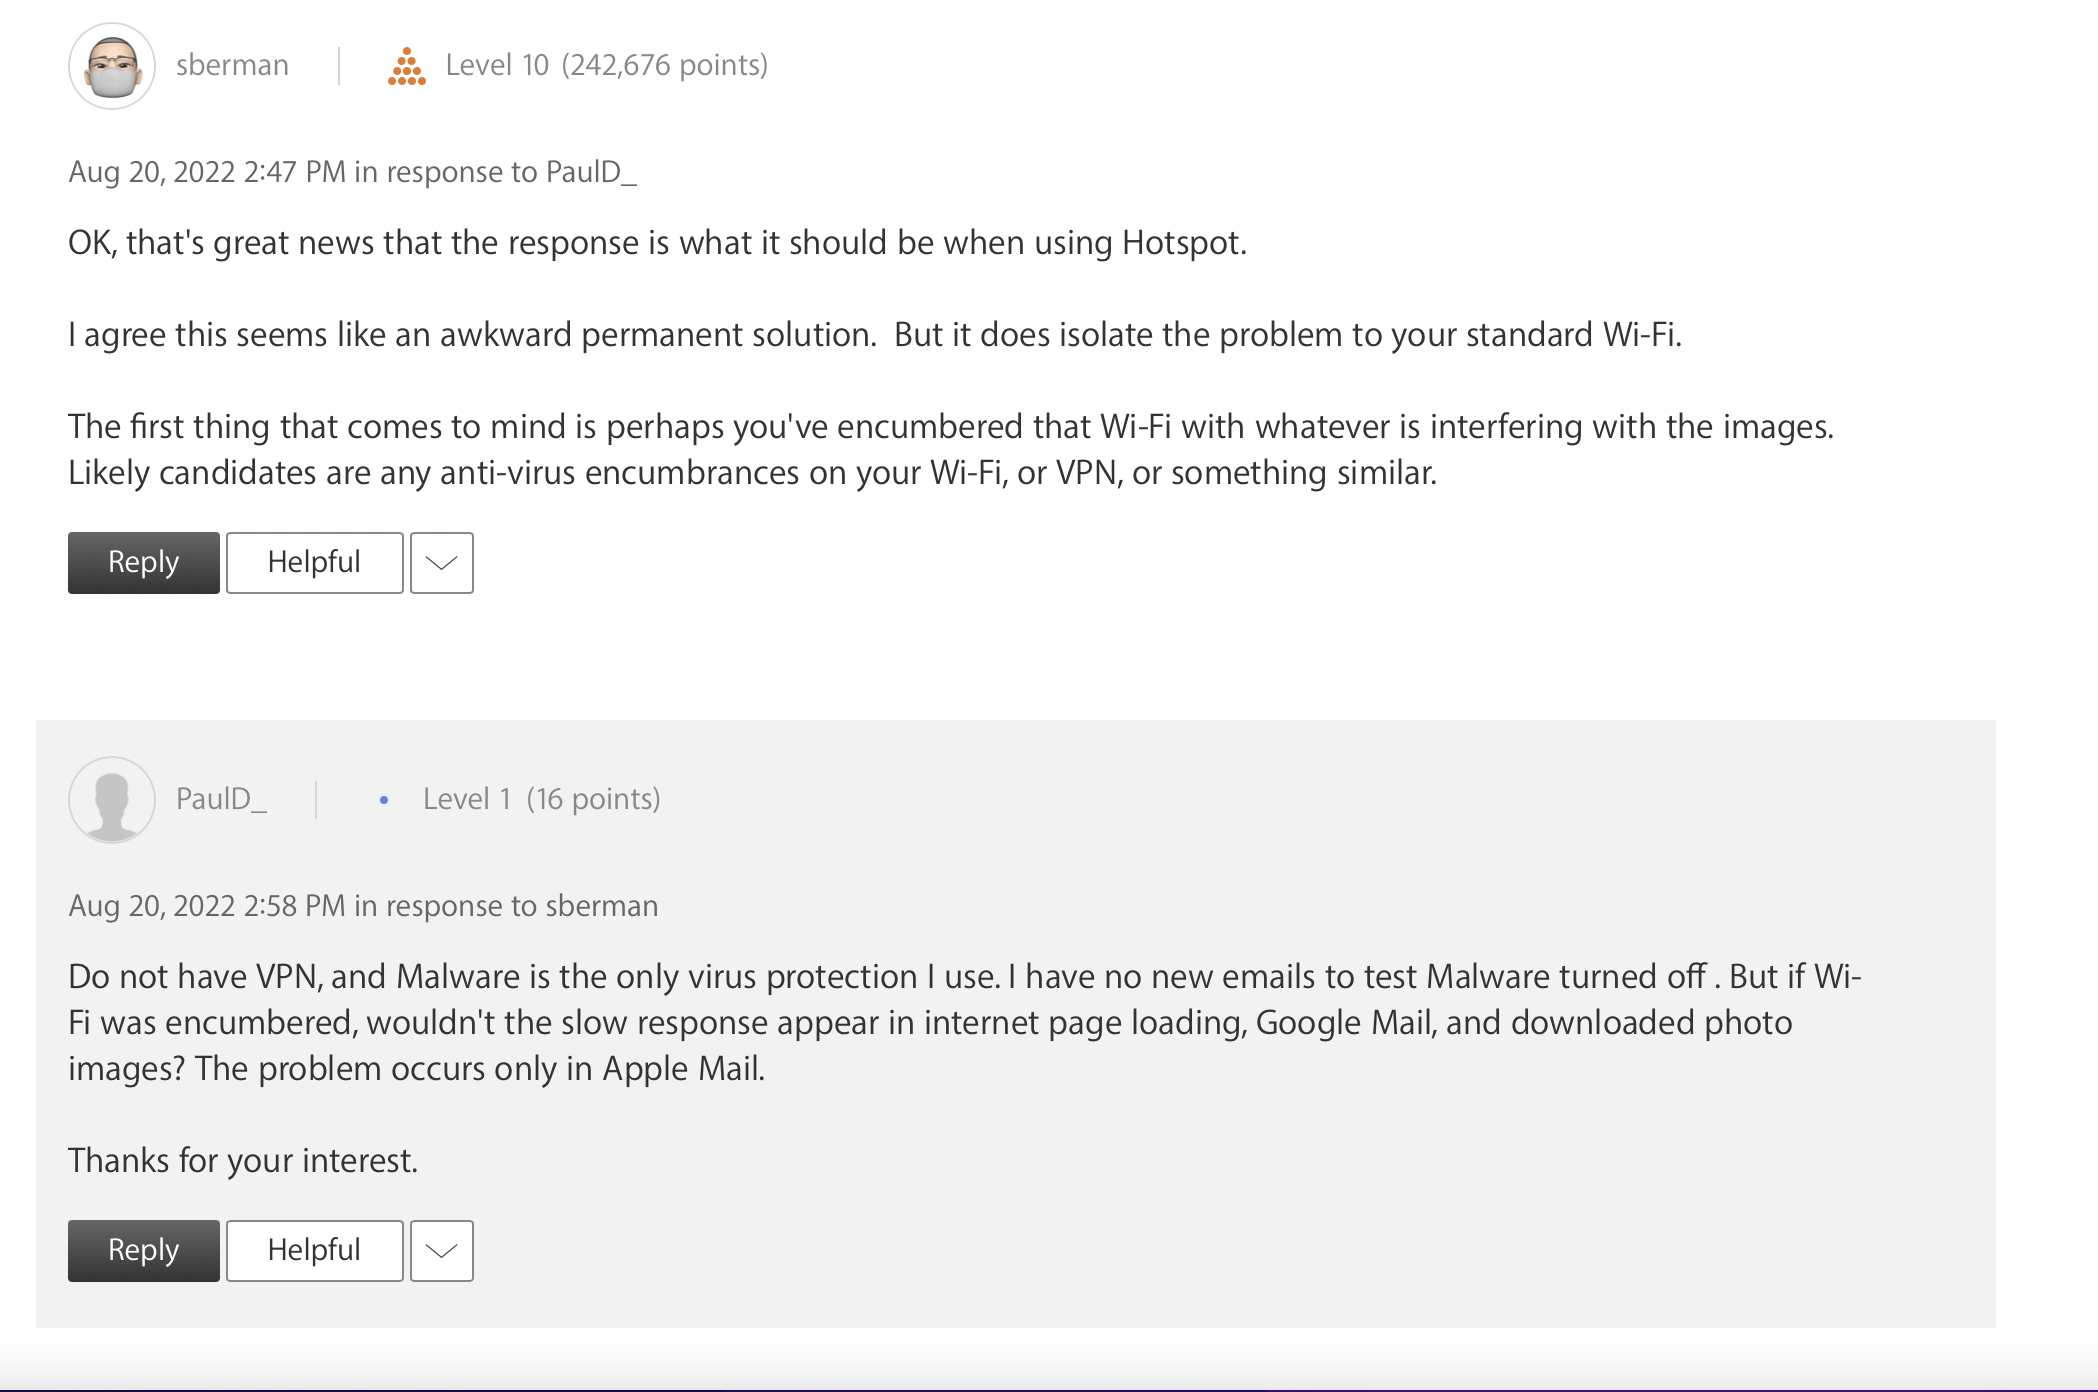Click the 242,676 points text
Image resolution: width=2098 pixels, height=1392 pixels.
[665, 66]
